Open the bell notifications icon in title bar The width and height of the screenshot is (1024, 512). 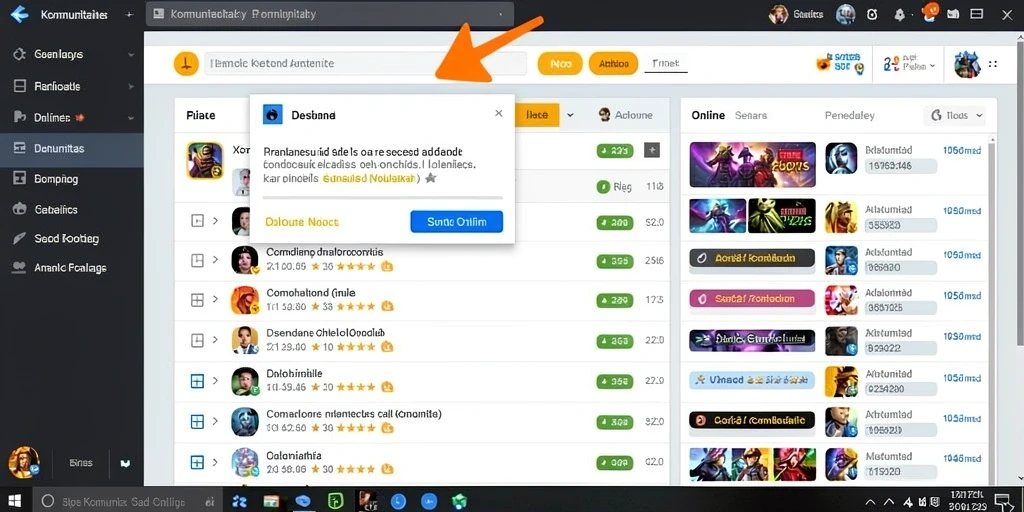click(x=900, y=14)
